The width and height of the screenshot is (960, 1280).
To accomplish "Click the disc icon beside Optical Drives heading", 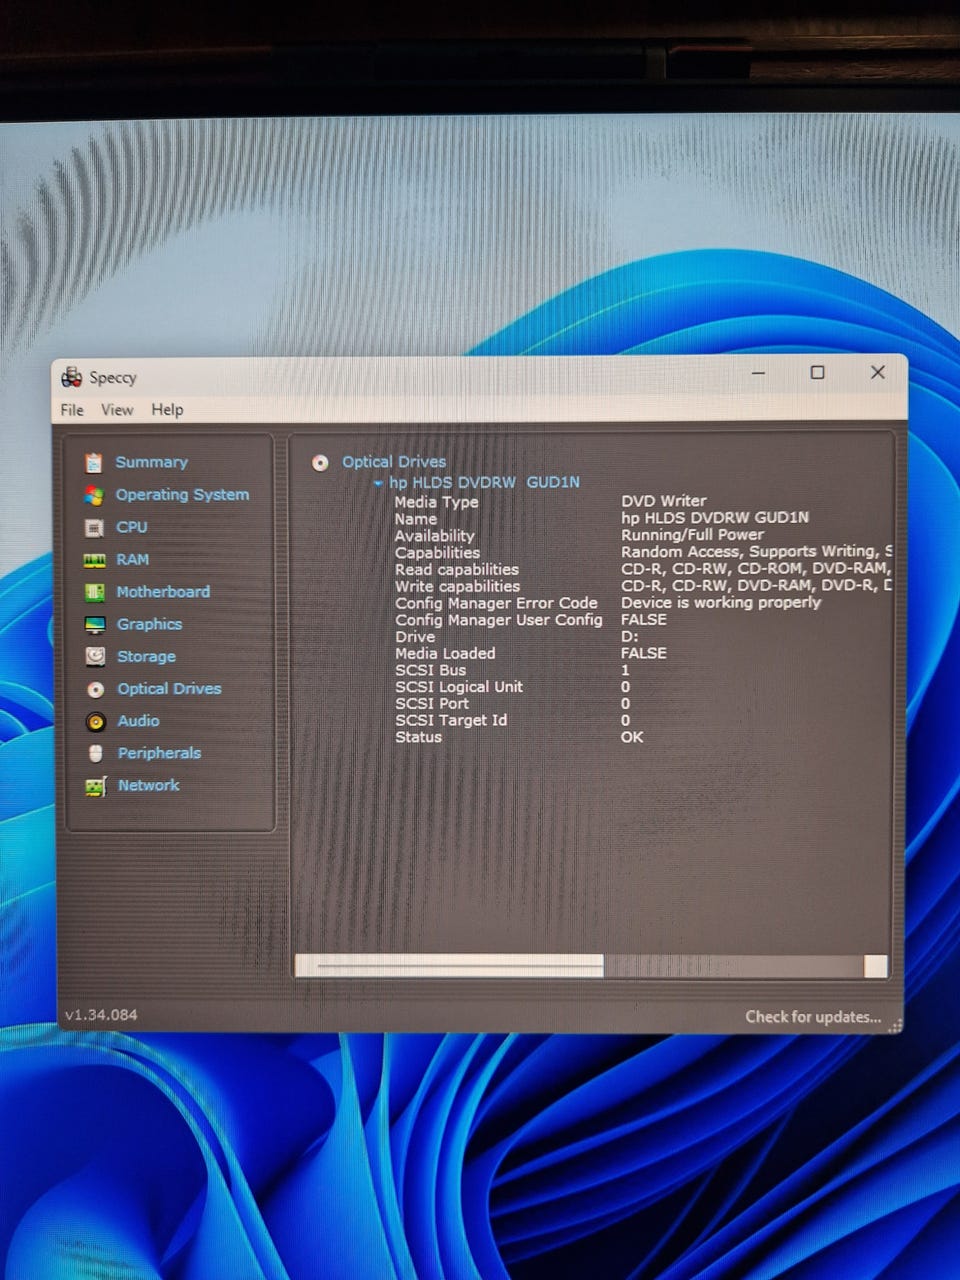I will pos(320,462).
